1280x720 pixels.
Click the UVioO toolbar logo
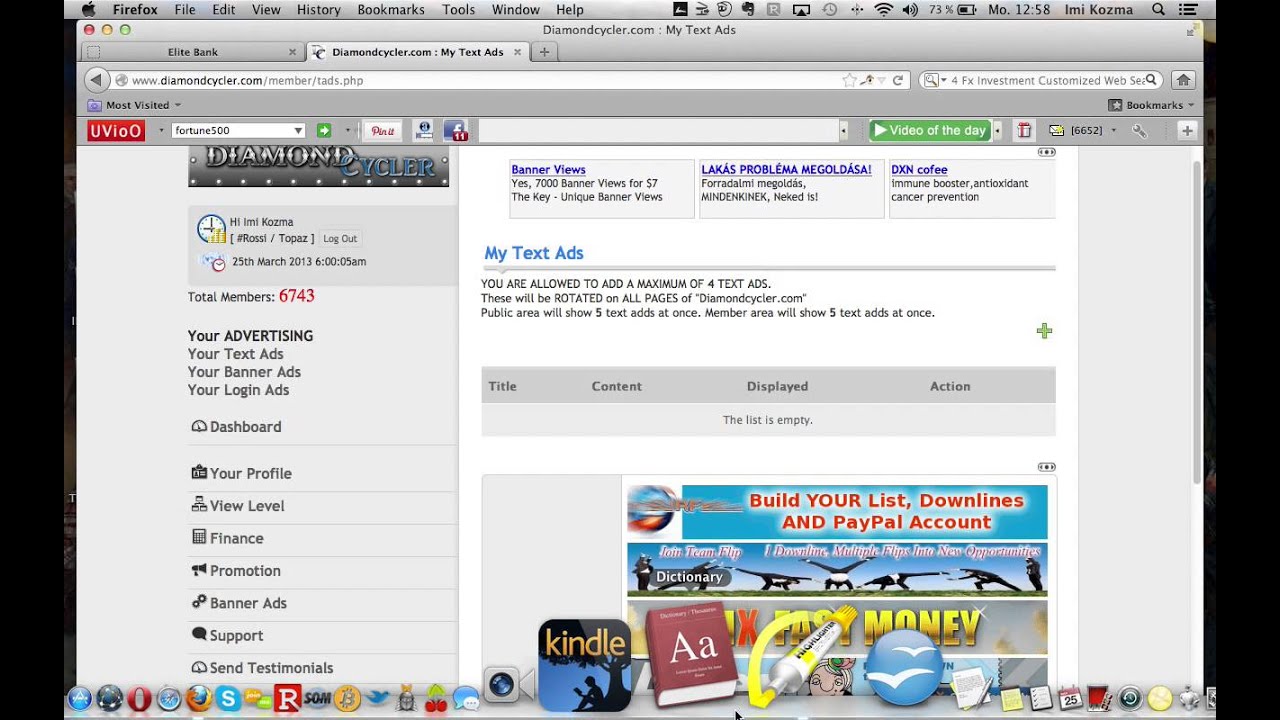tap(116, 130)
